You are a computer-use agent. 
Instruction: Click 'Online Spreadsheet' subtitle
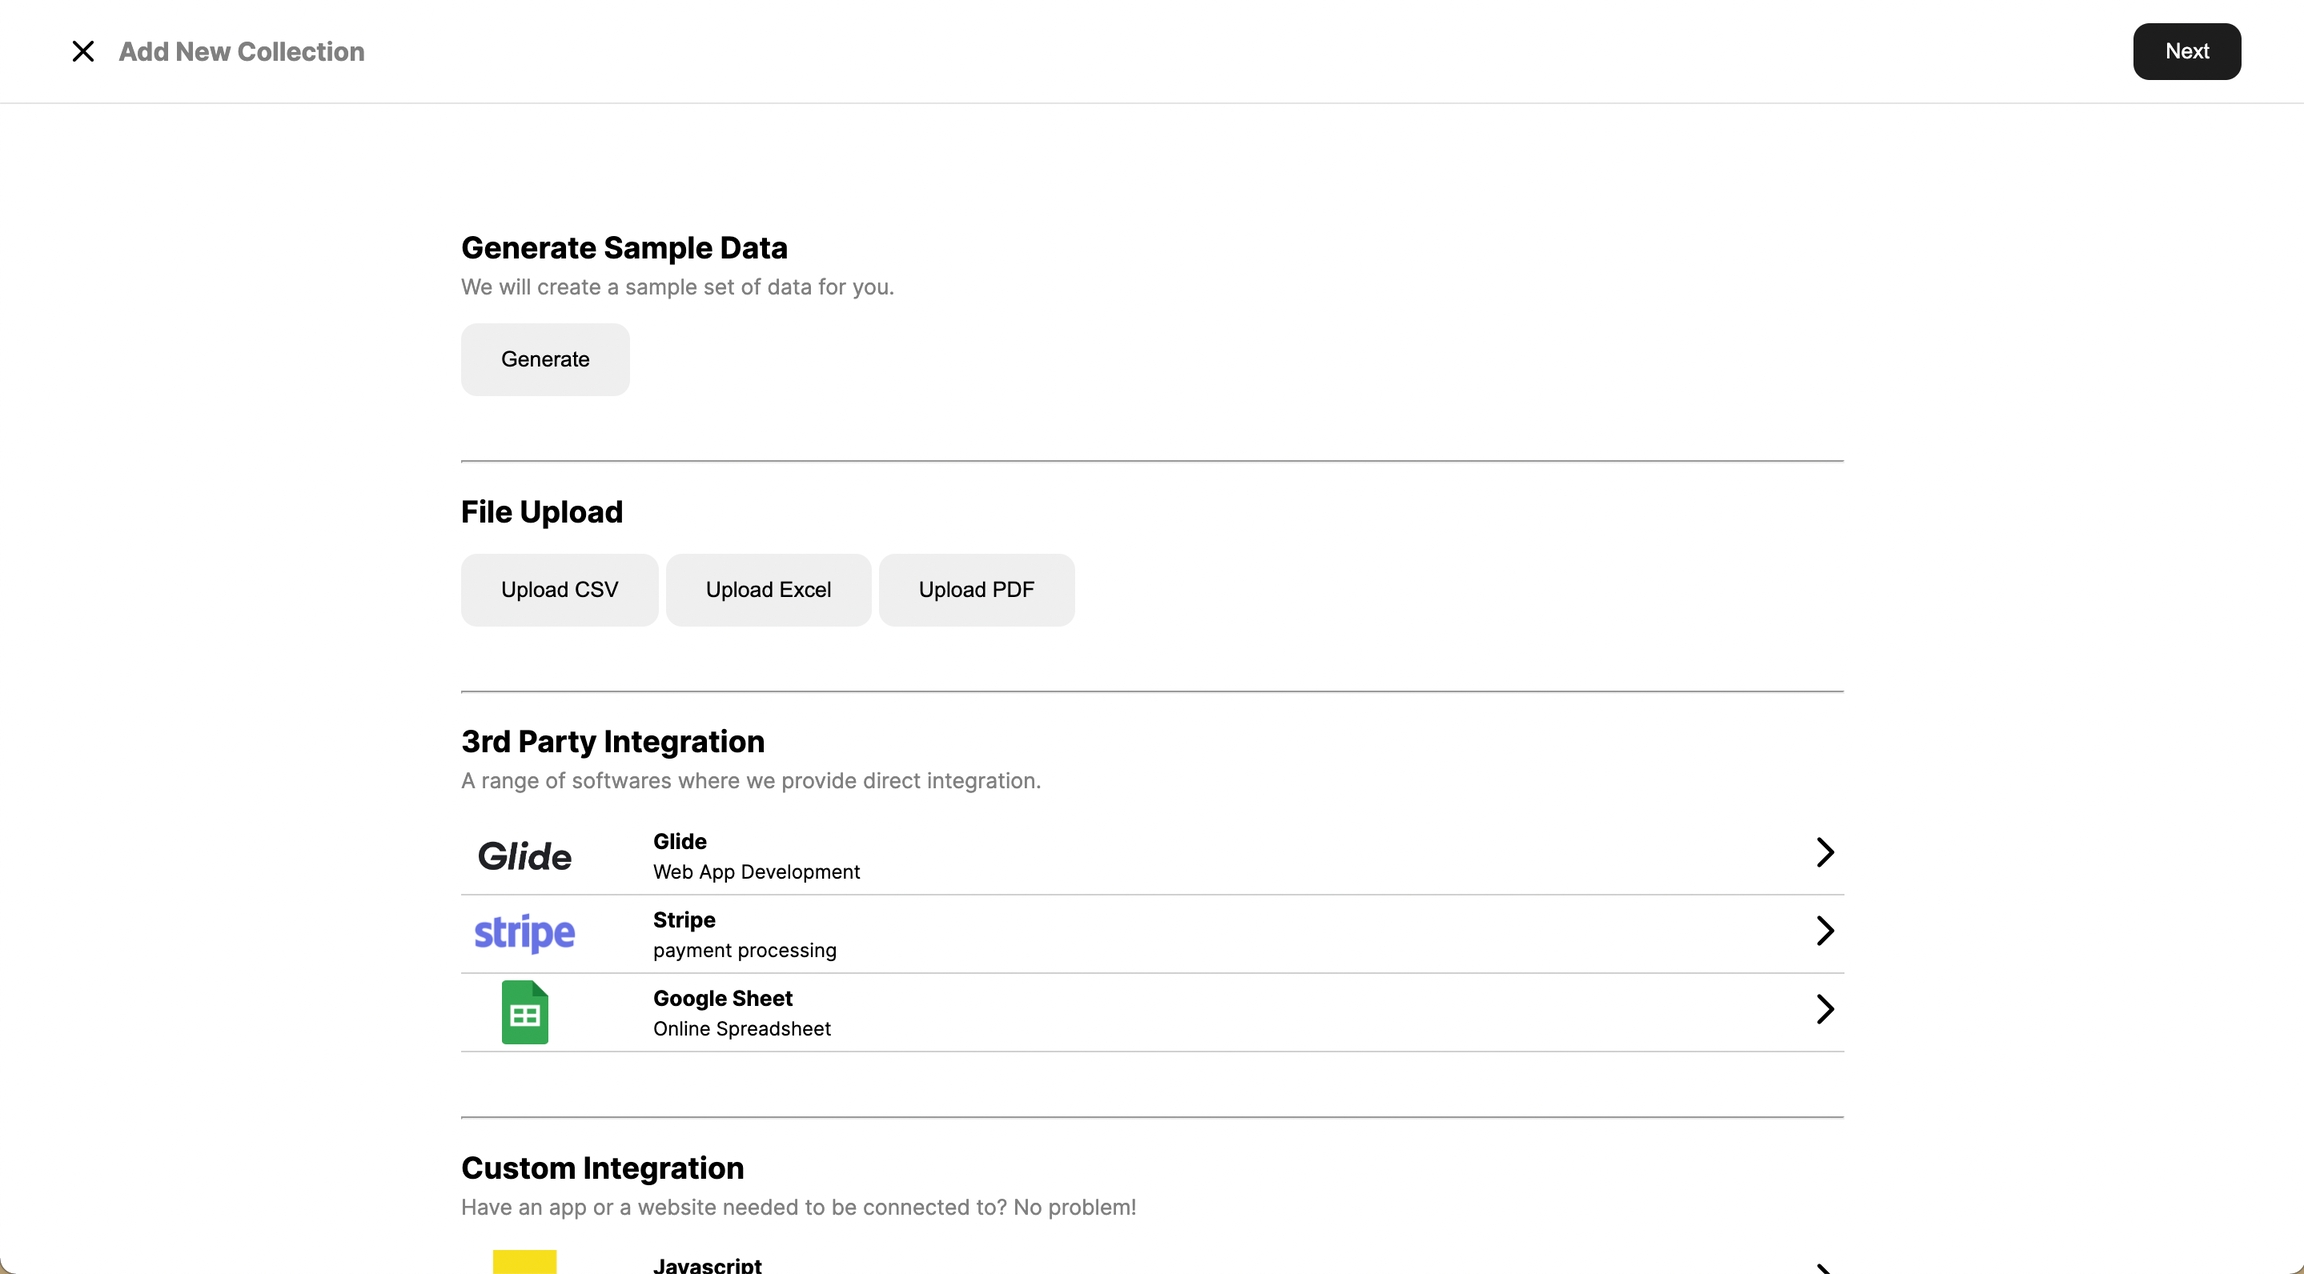pos(742,1029)
